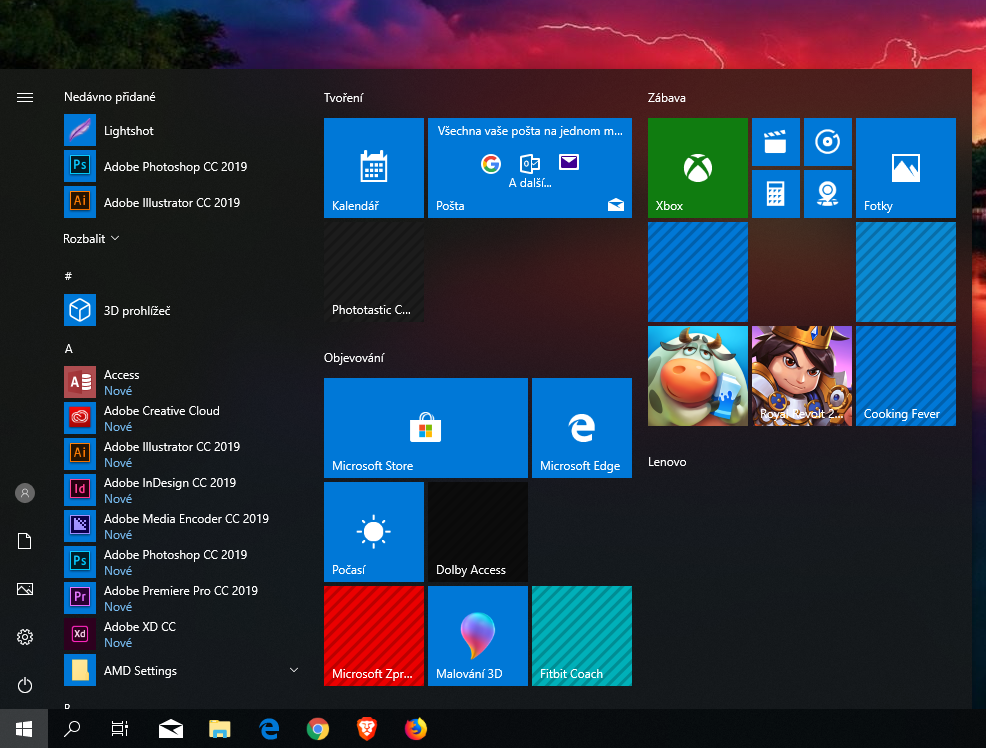The height and width of the screenshot is (748, 986).
Task: Open the Microsoft Zprávy news tile
Action: [374, 635]
